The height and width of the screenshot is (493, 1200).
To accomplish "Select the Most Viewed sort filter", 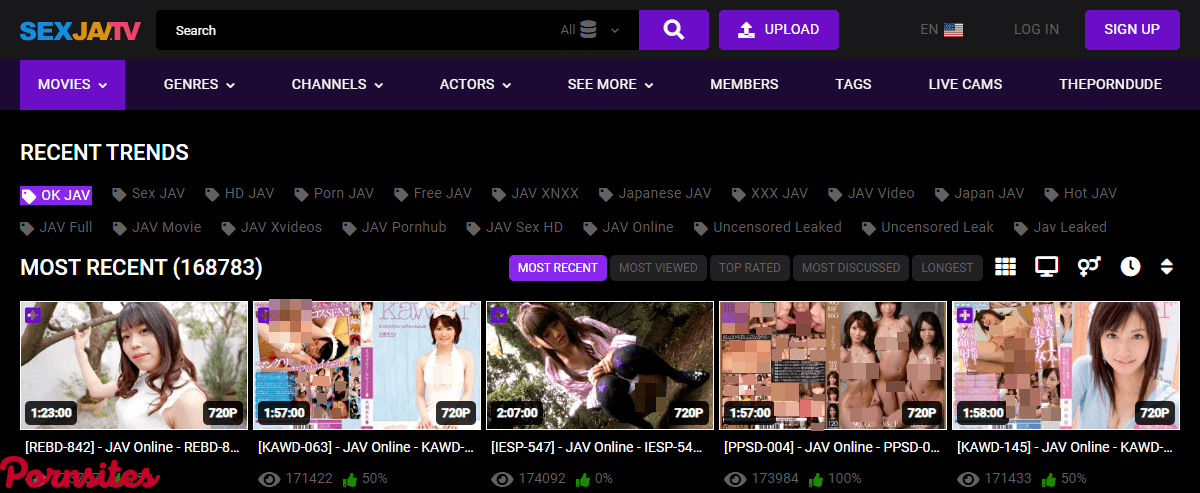I will [658, 268].
